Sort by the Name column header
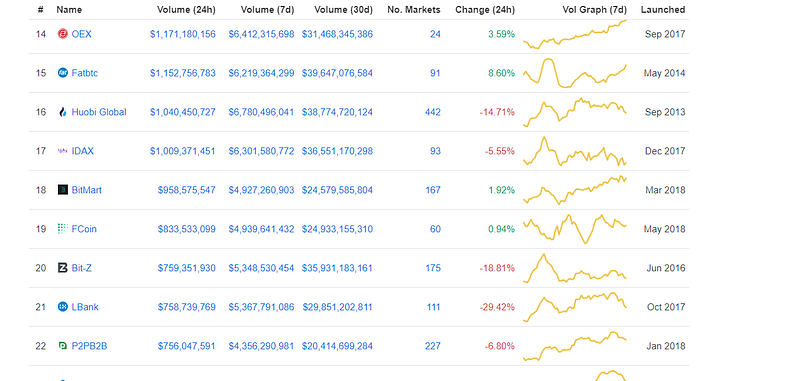Viewport: 800px width, 381px height. 69,10
